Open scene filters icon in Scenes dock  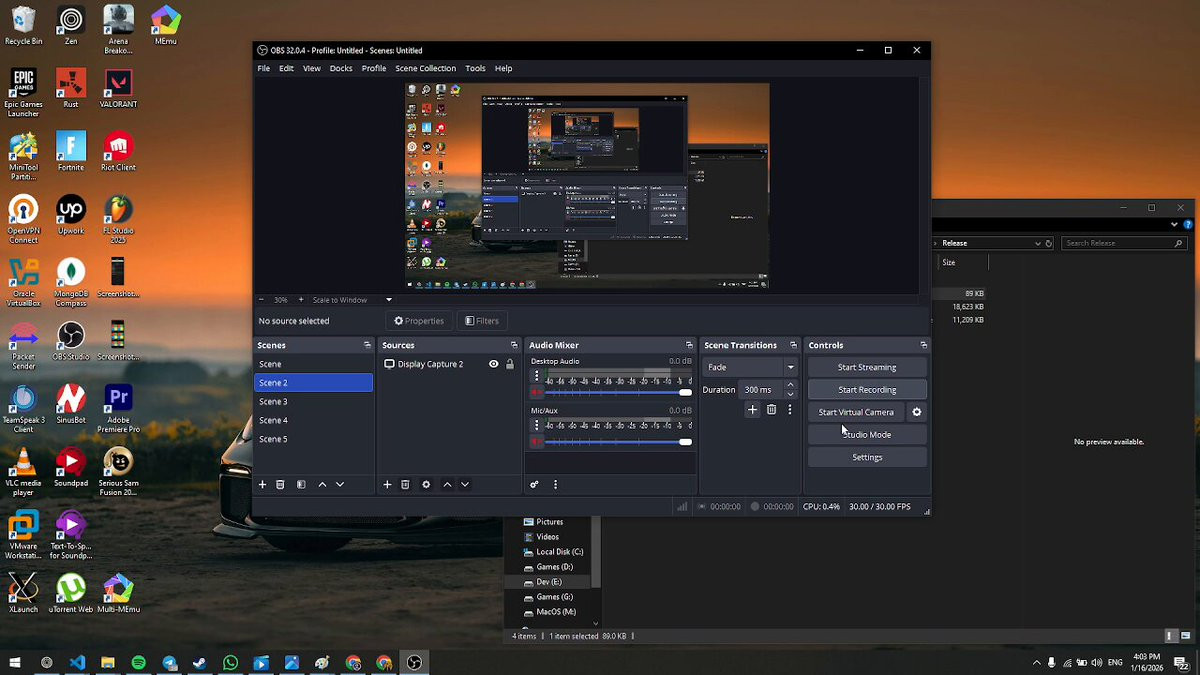pos(301,485)
